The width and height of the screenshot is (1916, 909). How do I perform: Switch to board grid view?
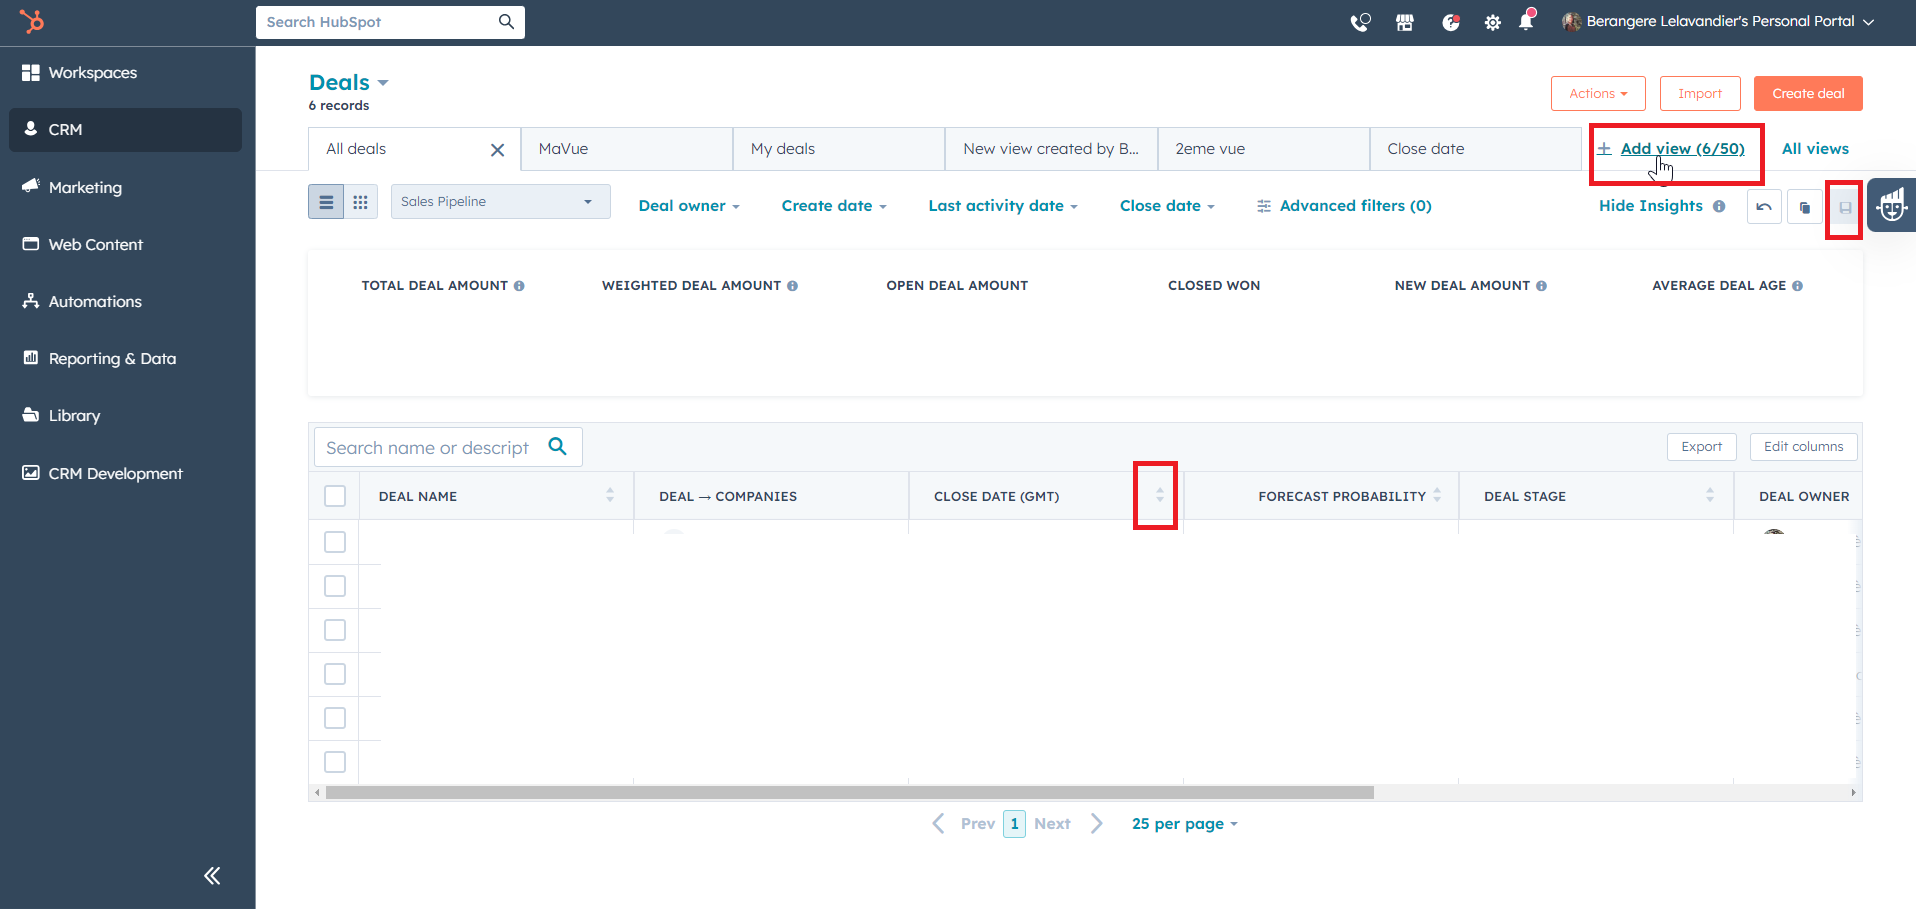[360, 202]
